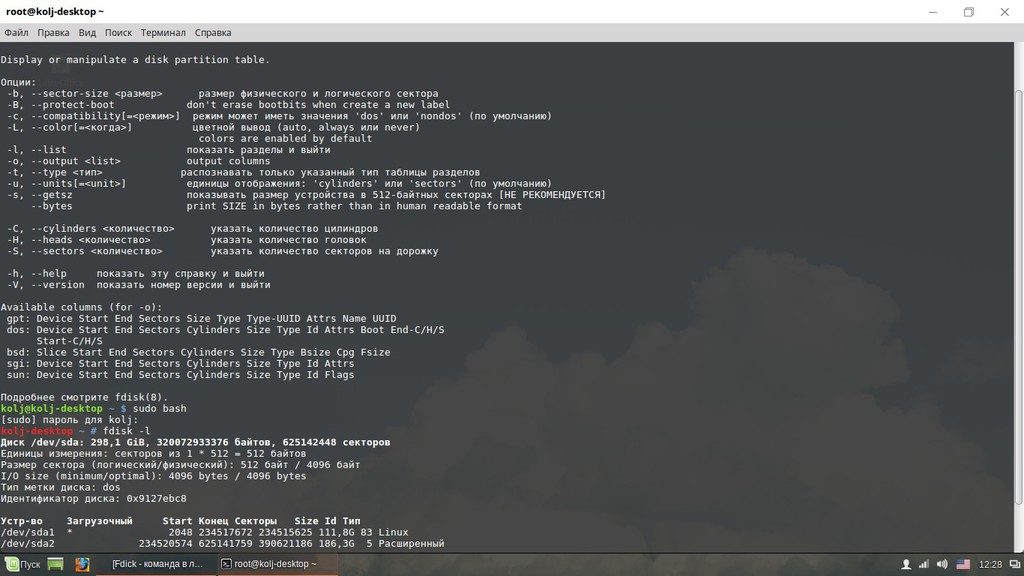
Task: Open the Правка menu
Action: 53,33
